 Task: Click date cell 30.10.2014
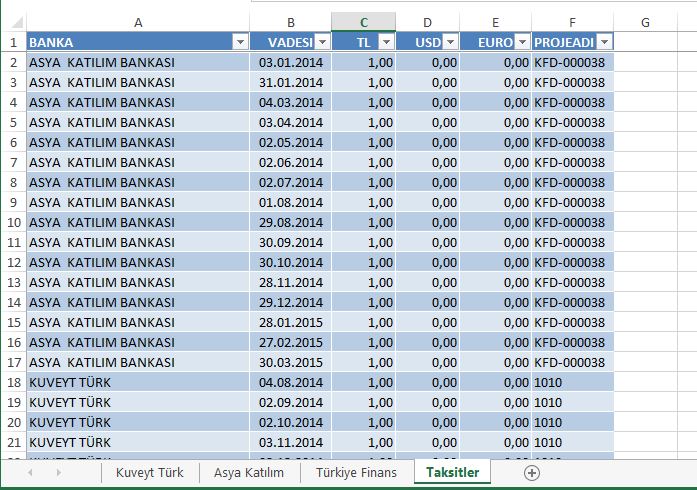click(x=291, y=262)
